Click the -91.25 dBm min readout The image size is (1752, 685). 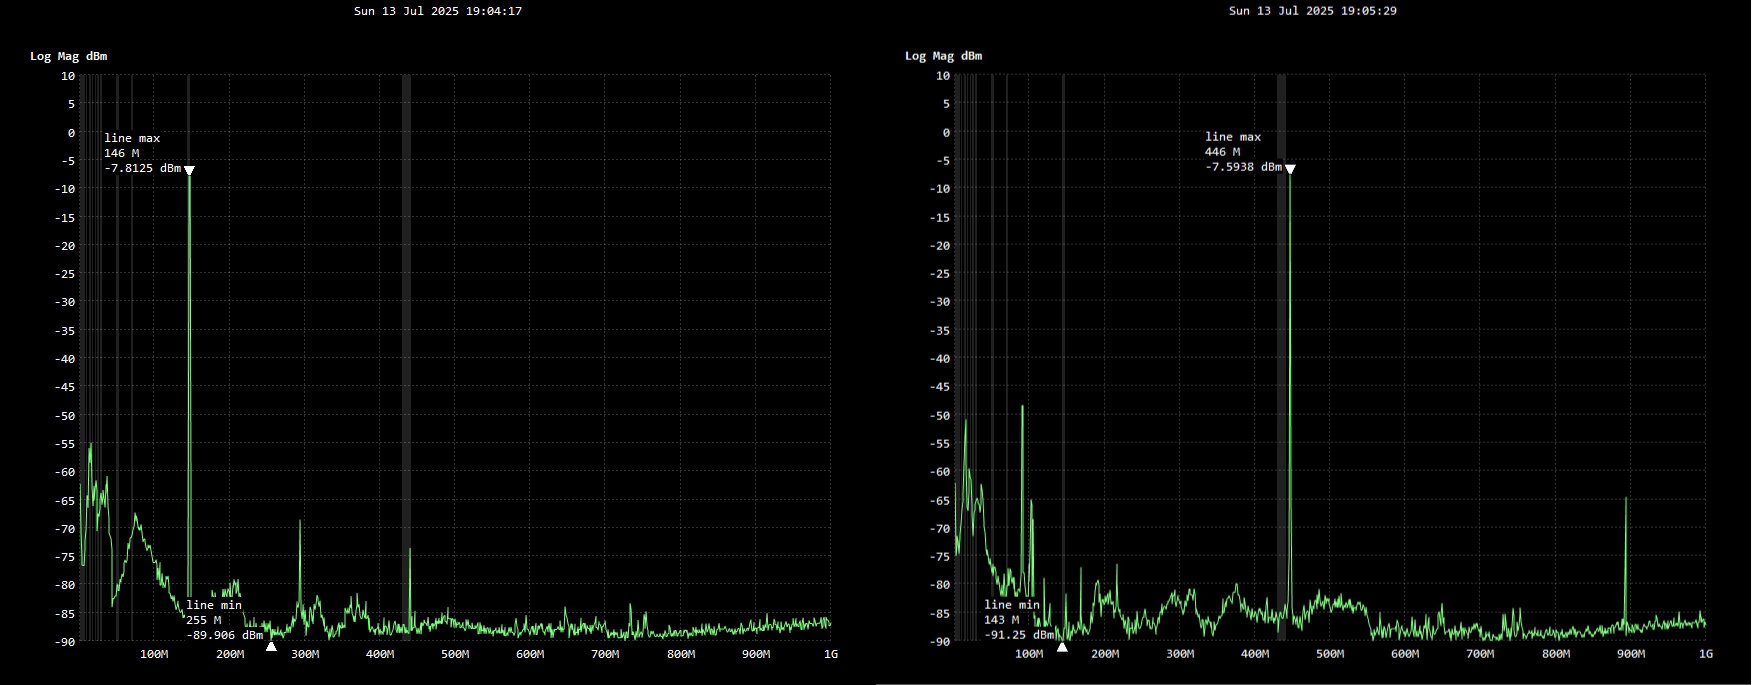(x=1018, y=635)
